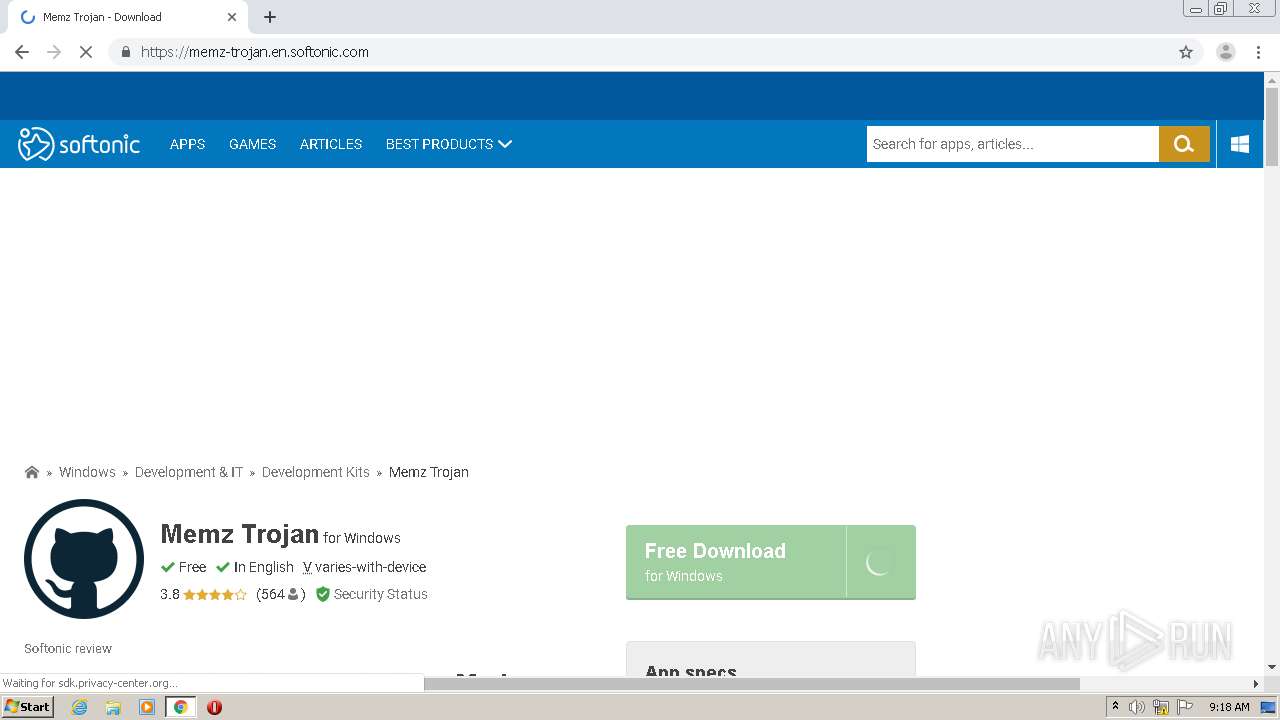The height and width of the screenshot is (720, 1280).
Task: Click the horizontal scrollbar thumb
Action: (x=752, y=684)
